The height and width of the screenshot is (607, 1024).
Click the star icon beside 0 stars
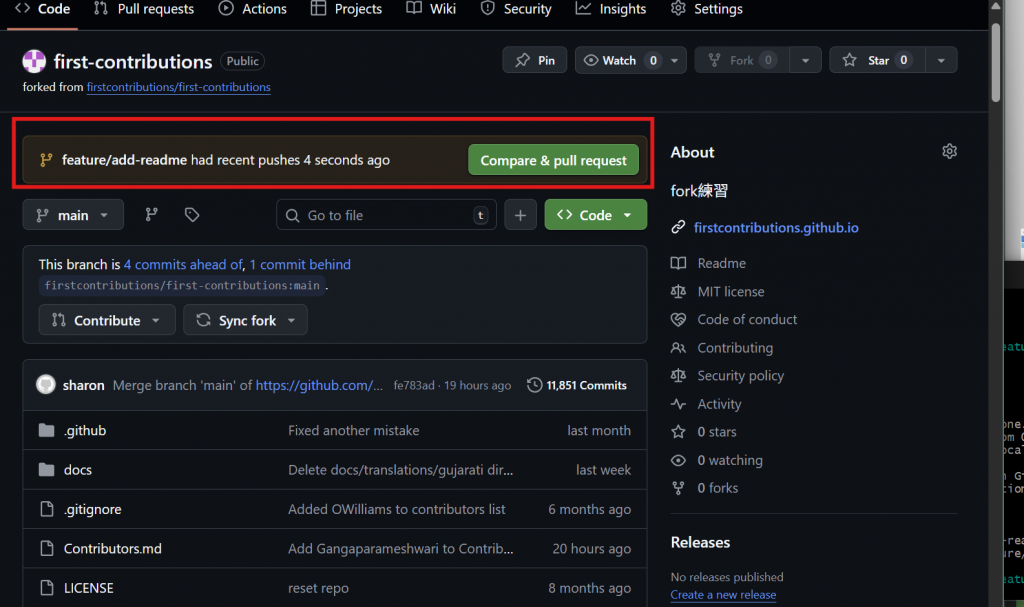point(678,432)
